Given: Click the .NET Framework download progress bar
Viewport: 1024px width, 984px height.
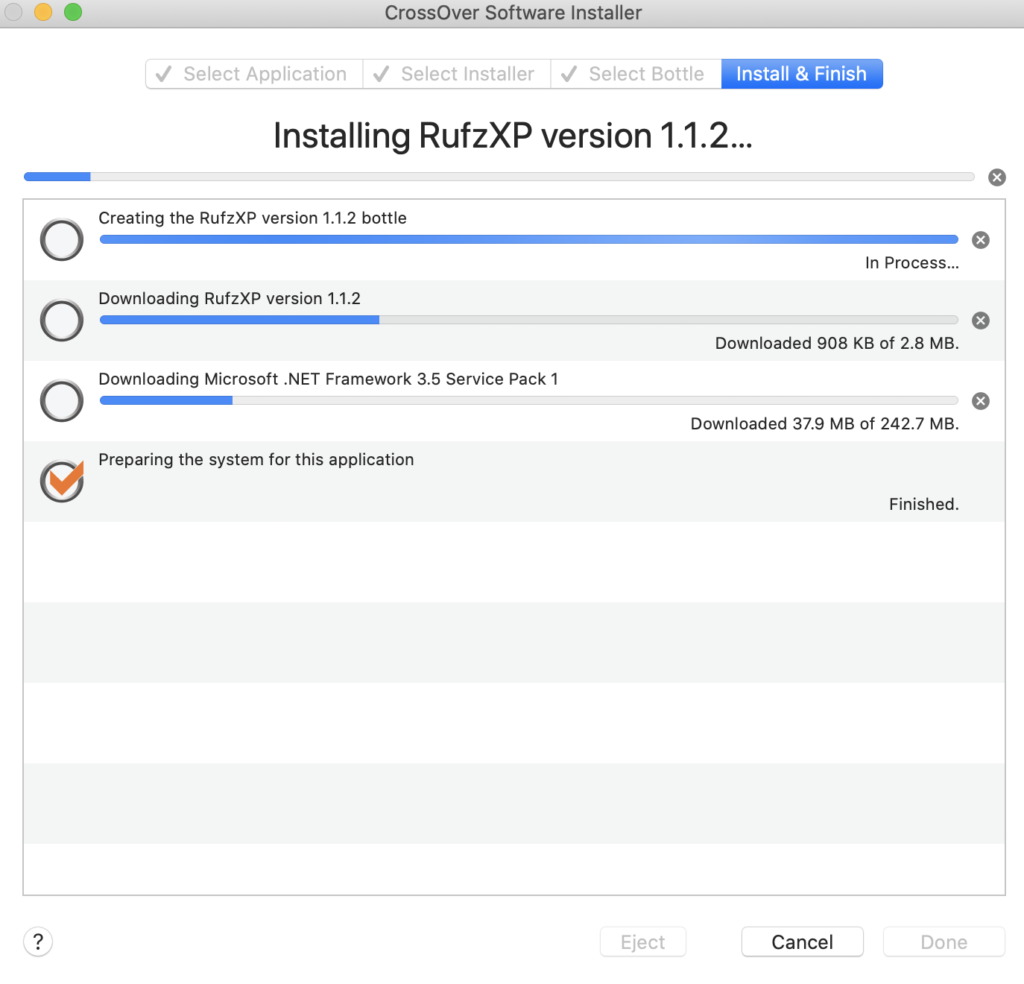Looking at the screenshot, I should click(528, 401).
